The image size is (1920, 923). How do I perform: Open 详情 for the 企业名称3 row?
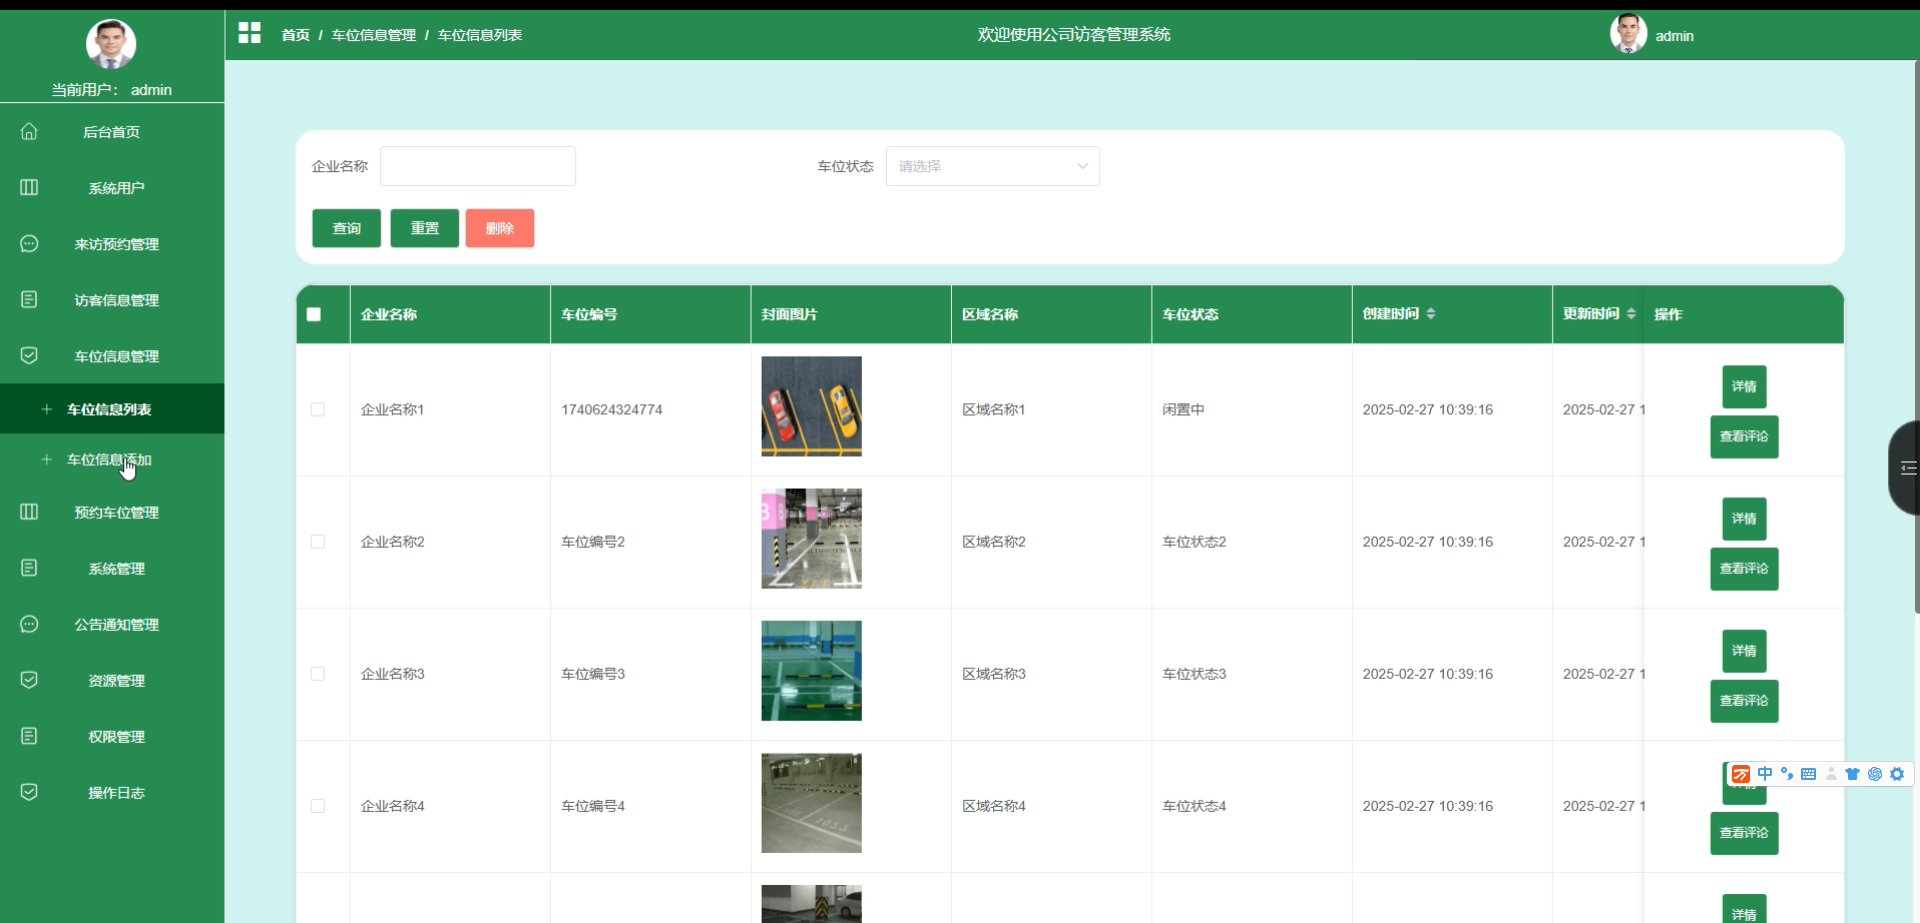coord(1744,651)
